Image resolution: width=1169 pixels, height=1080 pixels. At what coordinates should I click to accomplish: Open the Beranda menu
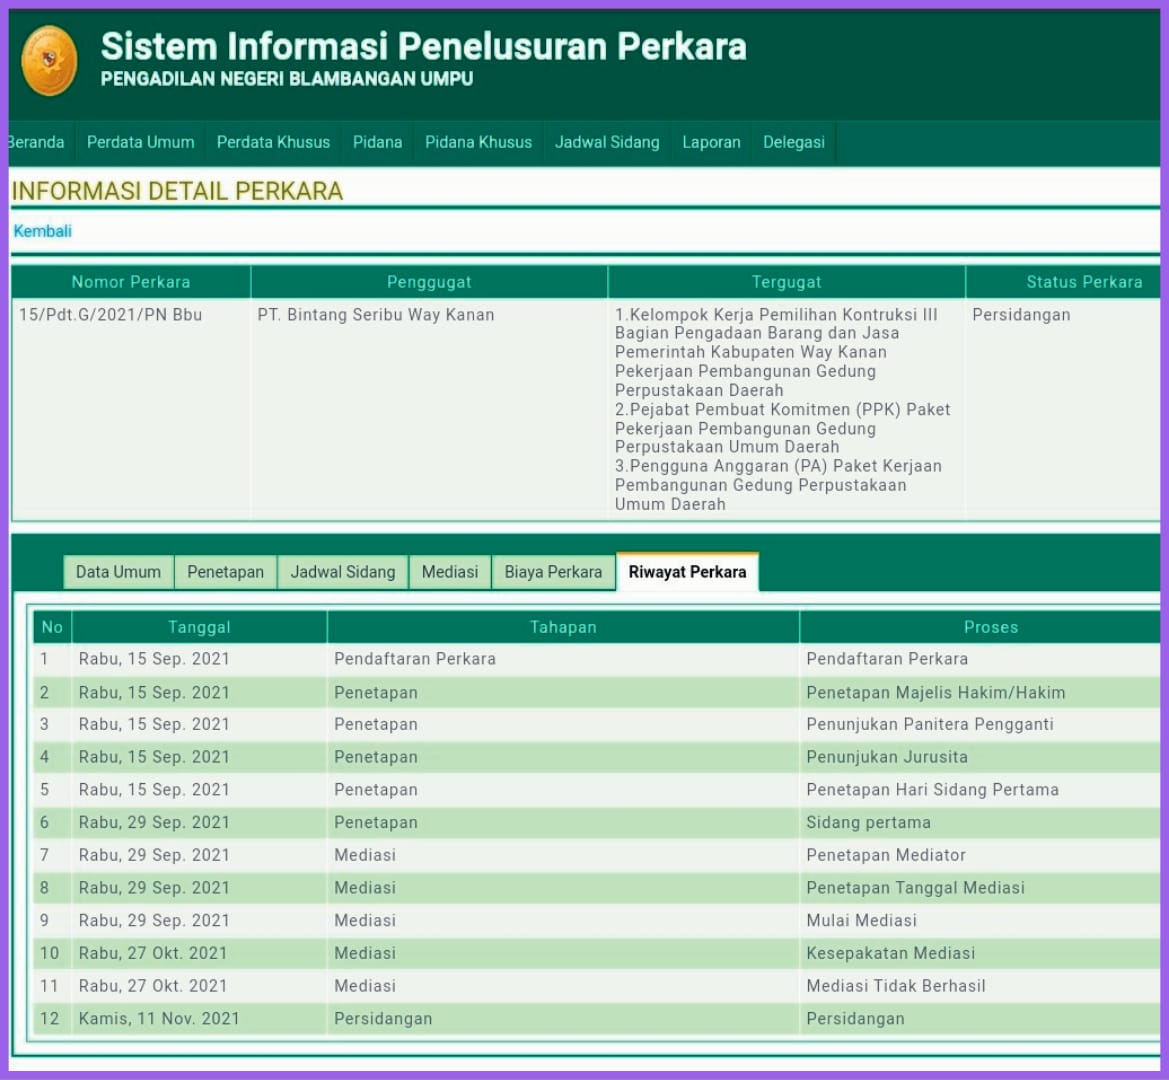pyautogui.click(x=36, y=142)
